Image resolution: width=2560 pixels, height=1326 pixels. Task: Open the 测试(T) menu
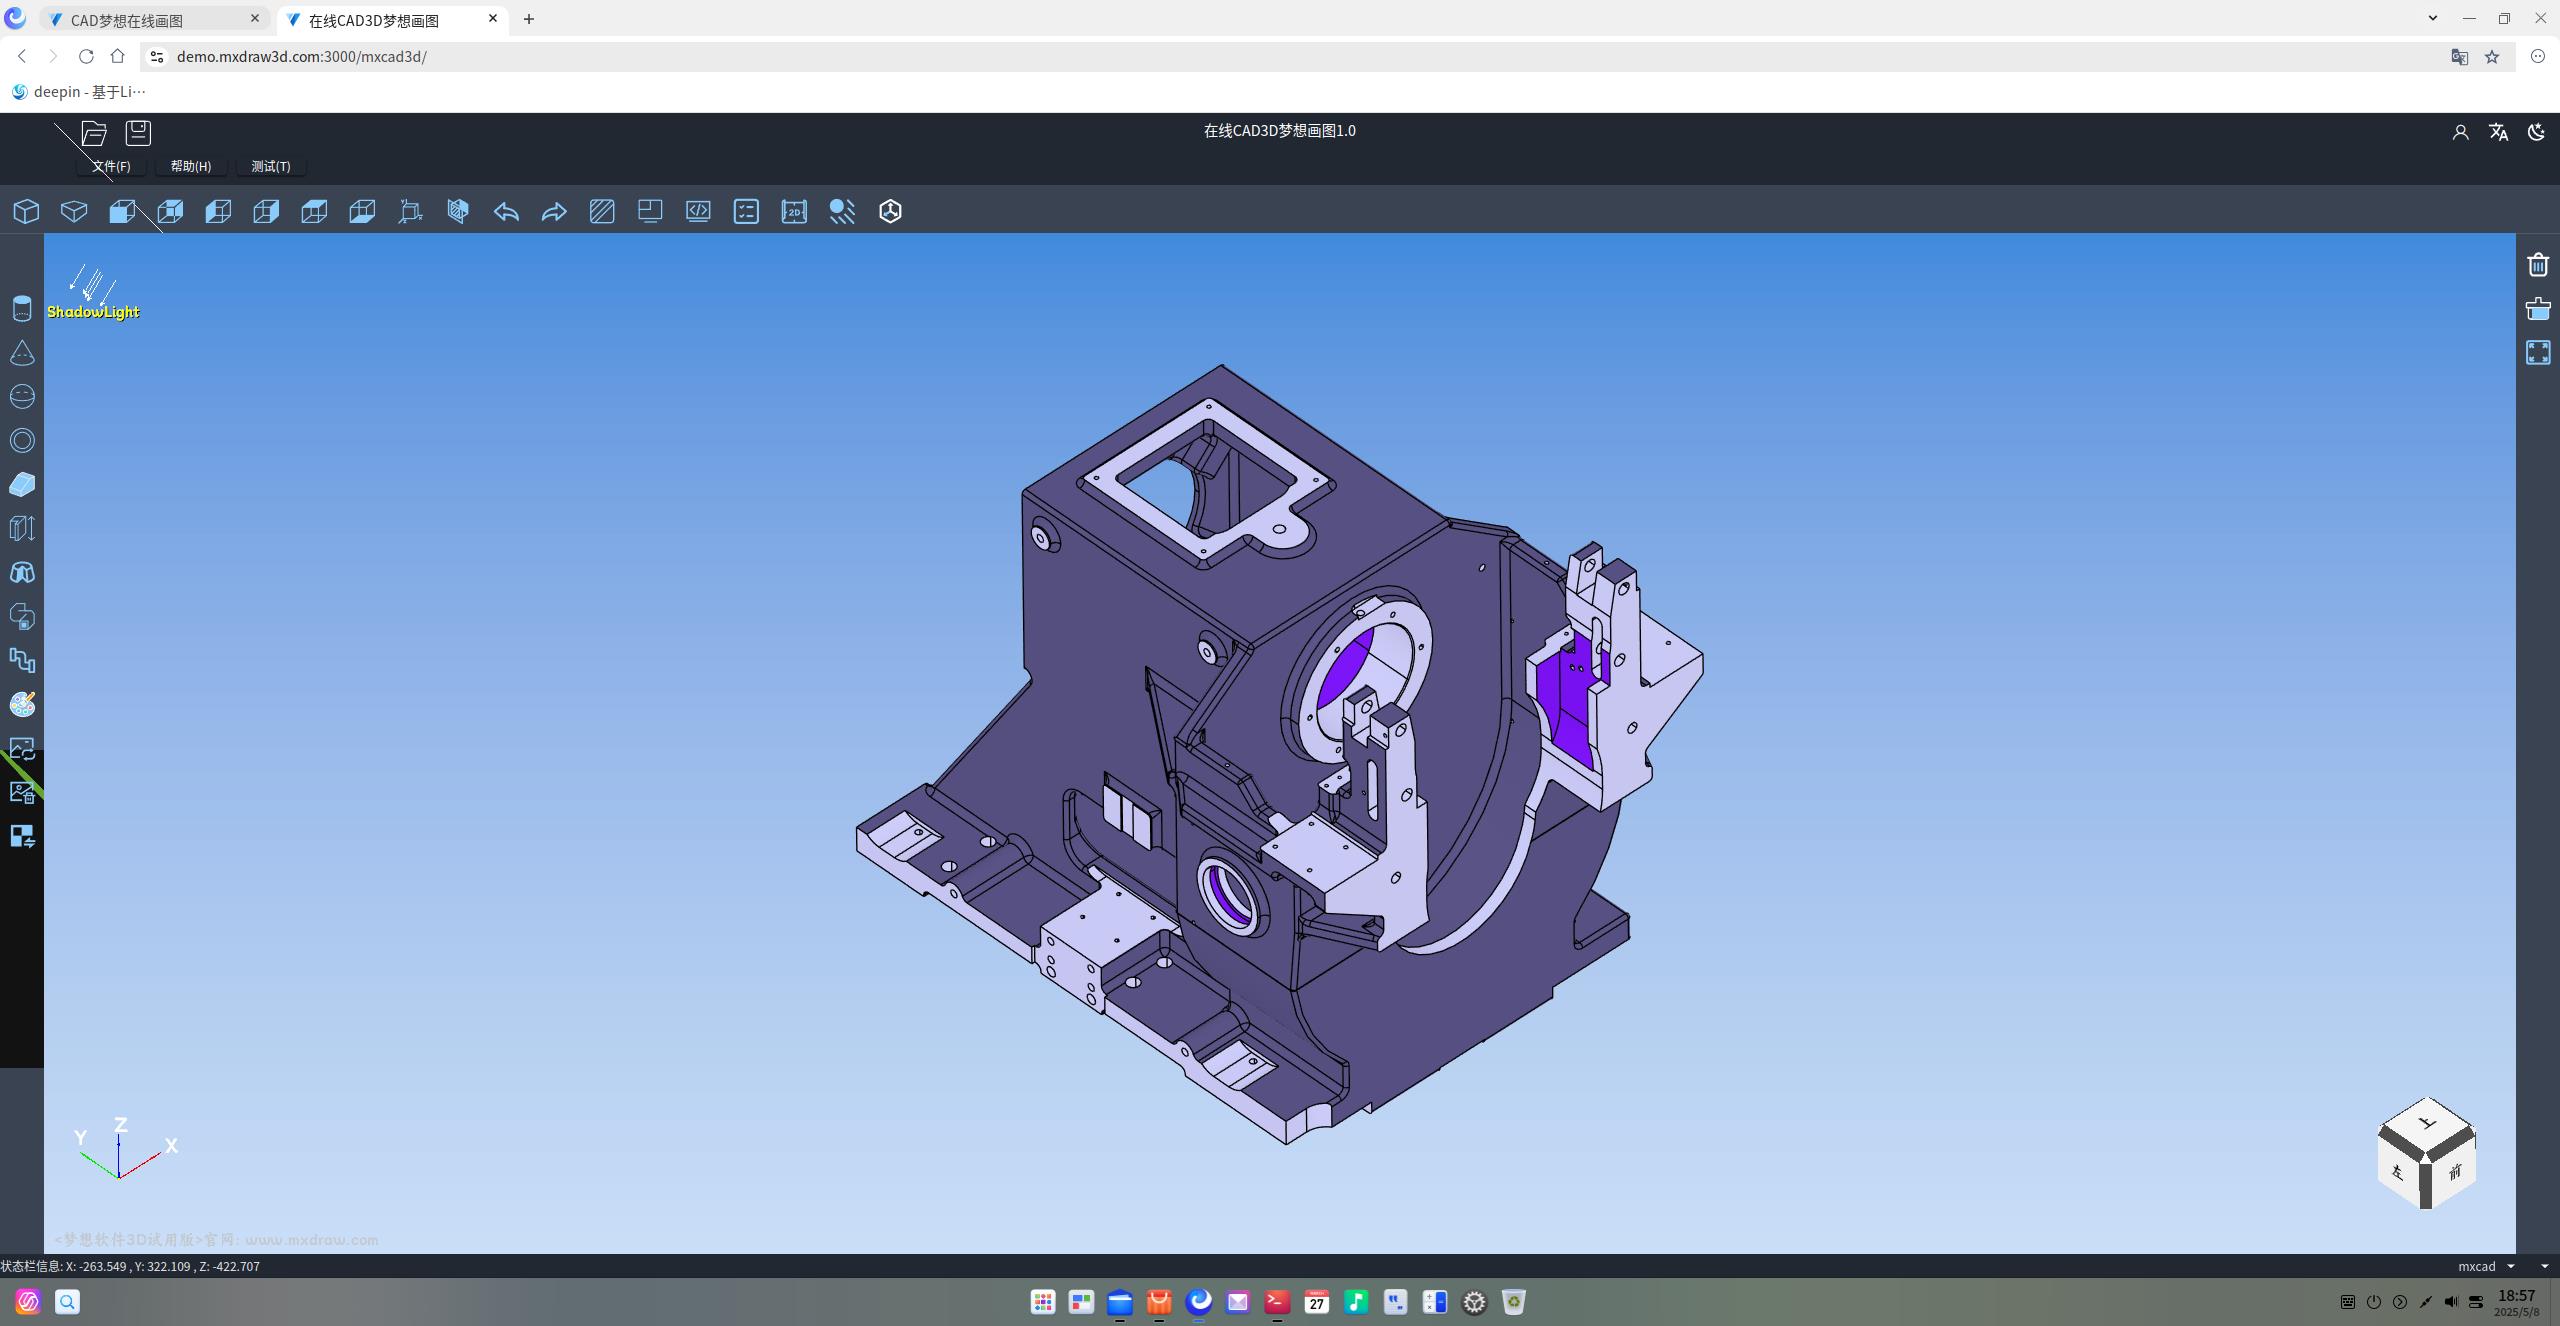[271, 166]
